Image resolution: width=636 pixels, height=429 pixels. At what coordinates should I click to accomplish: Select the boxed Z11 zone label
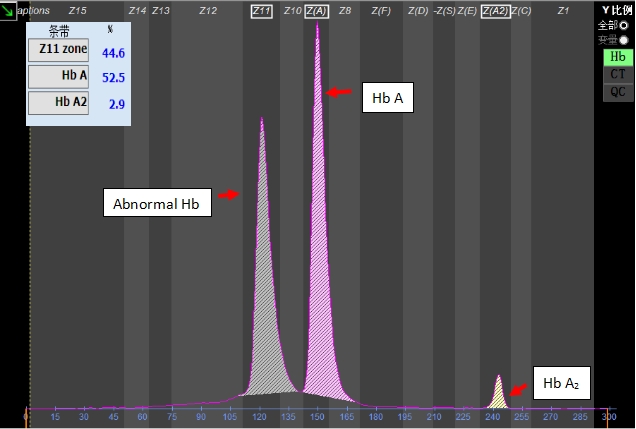coord(262,10)
